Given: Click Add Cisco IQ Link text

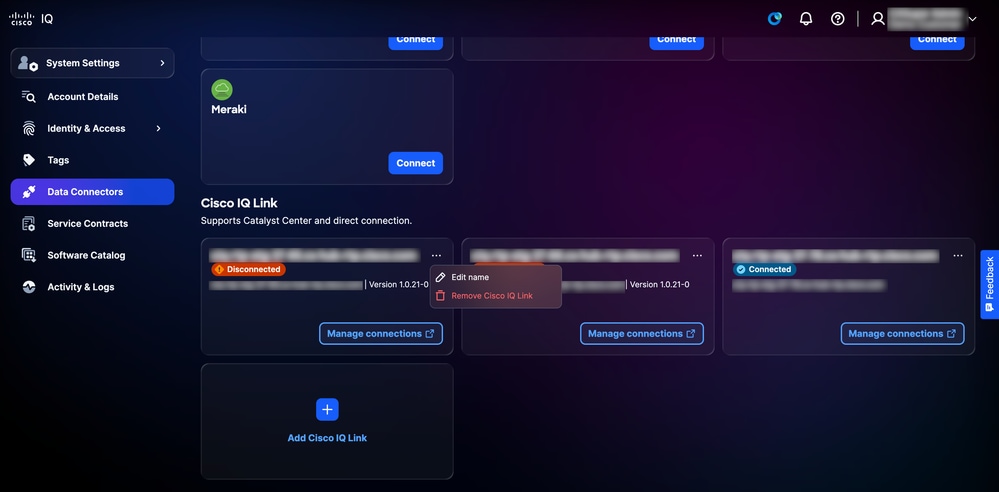Looking at the screenshot, I should coord(327,438).
